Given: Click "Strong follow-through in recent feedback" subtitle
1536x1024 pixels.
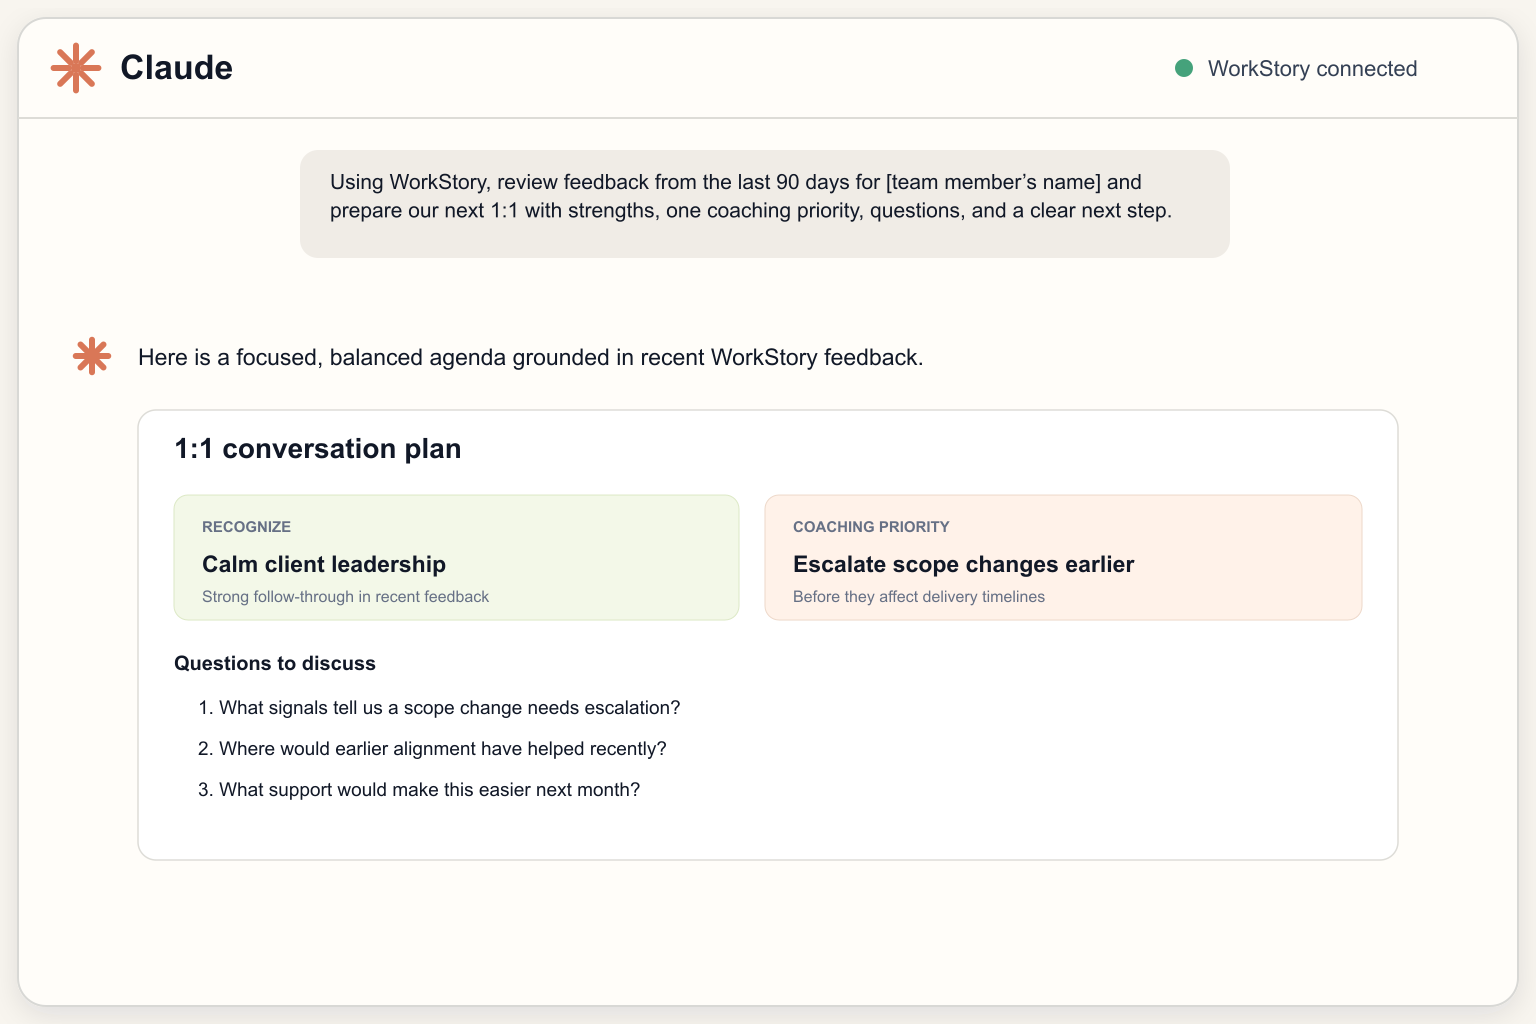Looking at the screenshot, I should [346, 596].
